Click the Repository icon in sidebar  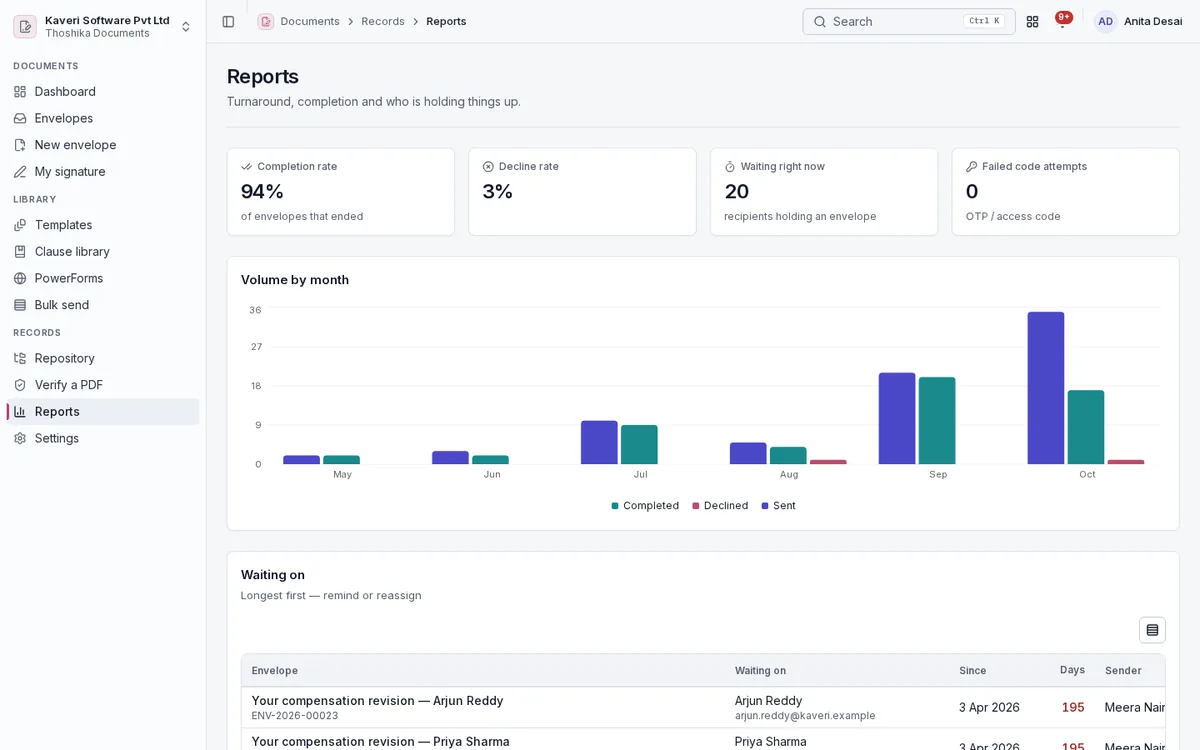(20, 358)
